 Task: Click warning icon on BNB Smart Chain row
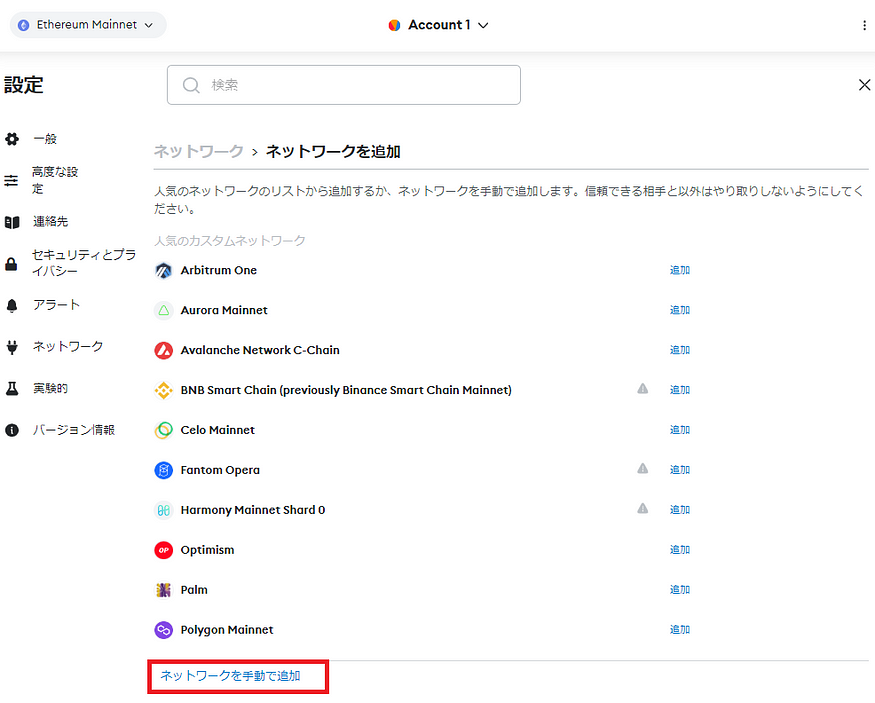(643, 388)
